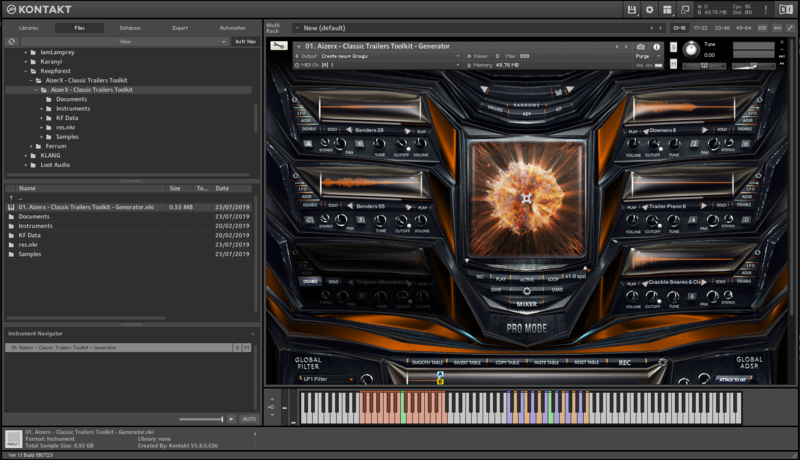Open the Automation tab
Screen dimensions: 800x460
233,28
